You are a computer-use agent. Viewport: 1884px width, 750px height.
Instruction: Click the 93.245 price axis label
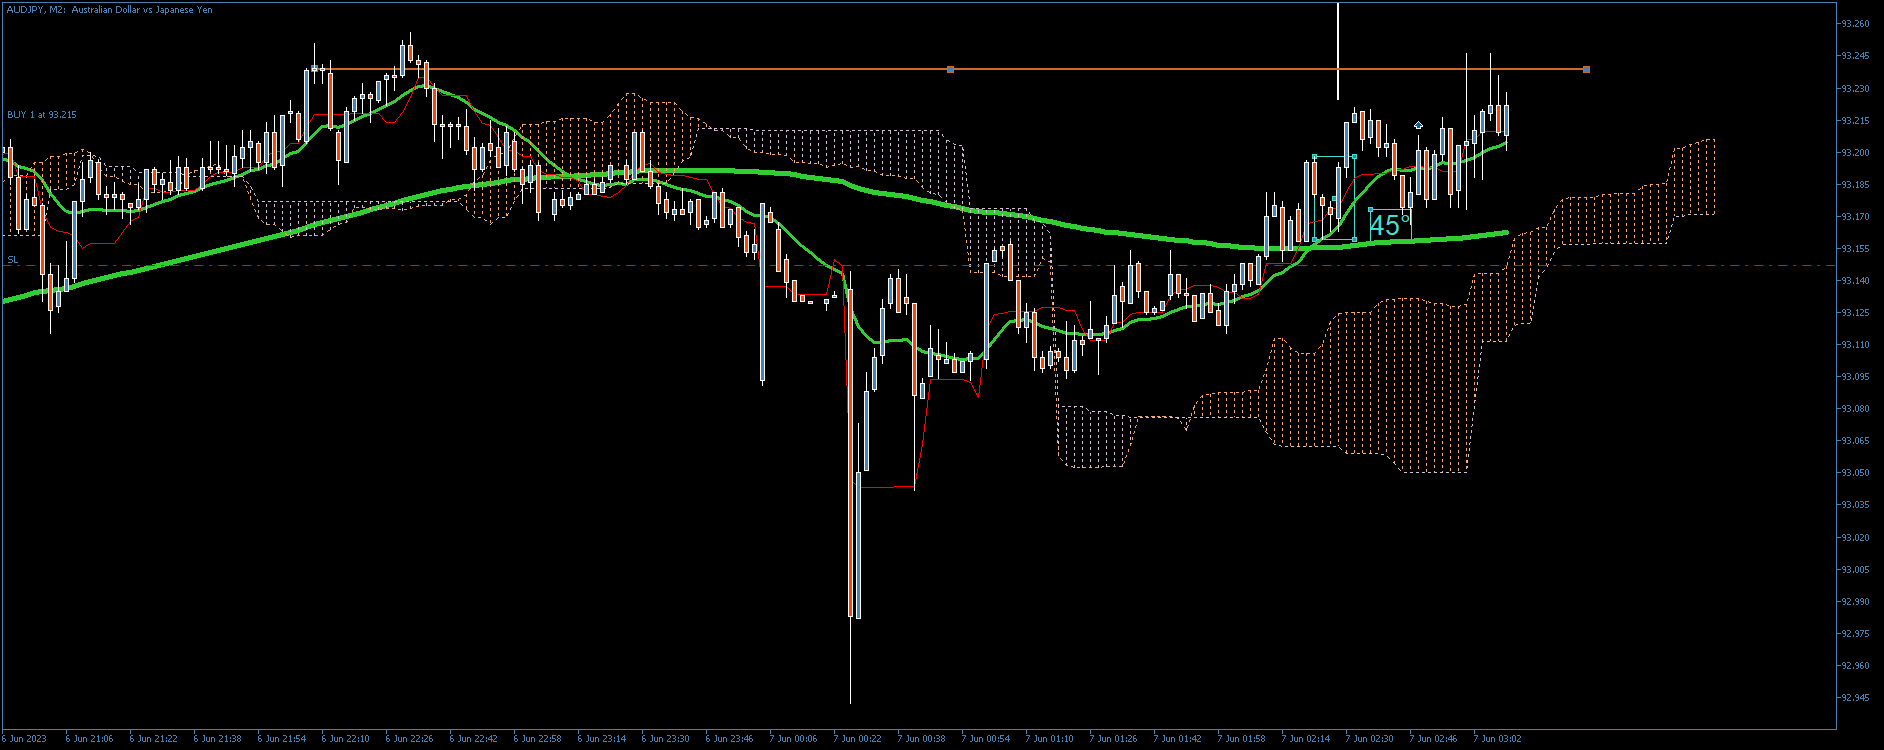(1855, 56)
